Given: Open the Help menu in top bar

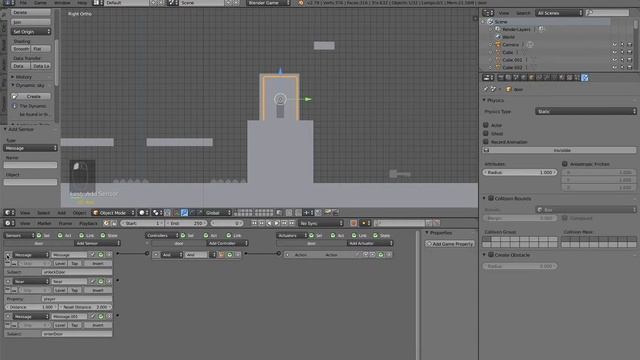Looking at the screenshot, I should (82, 2).
